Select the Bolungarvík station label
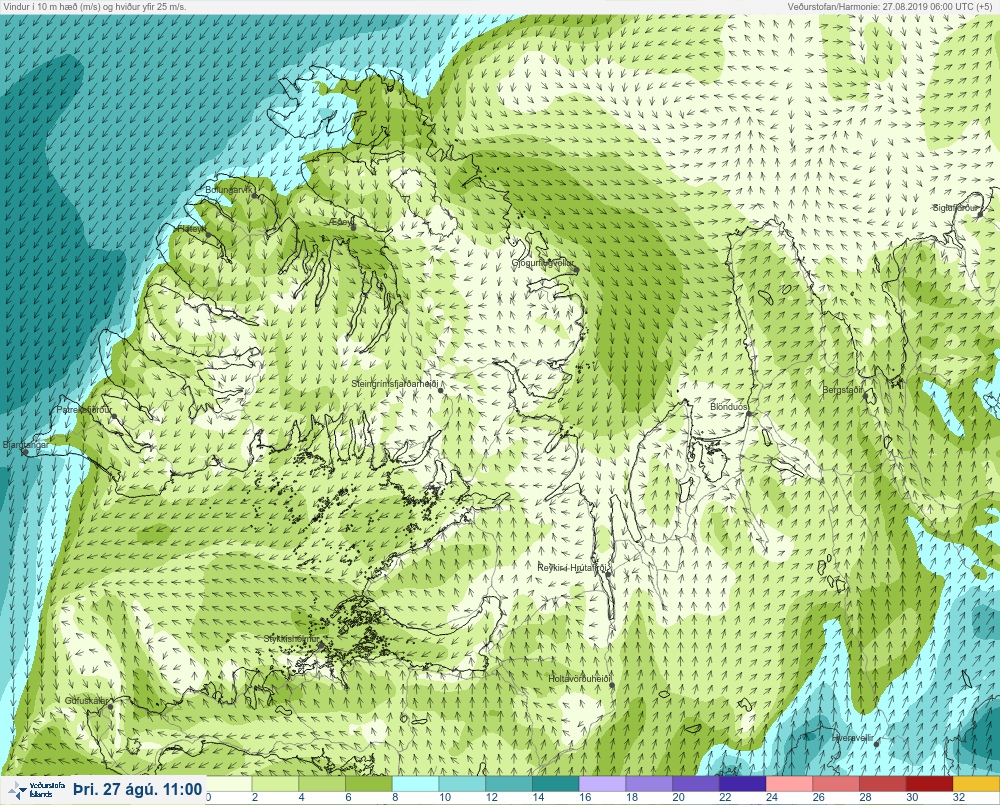This screenshot has height=805, width=1000. tap(229, 190)
